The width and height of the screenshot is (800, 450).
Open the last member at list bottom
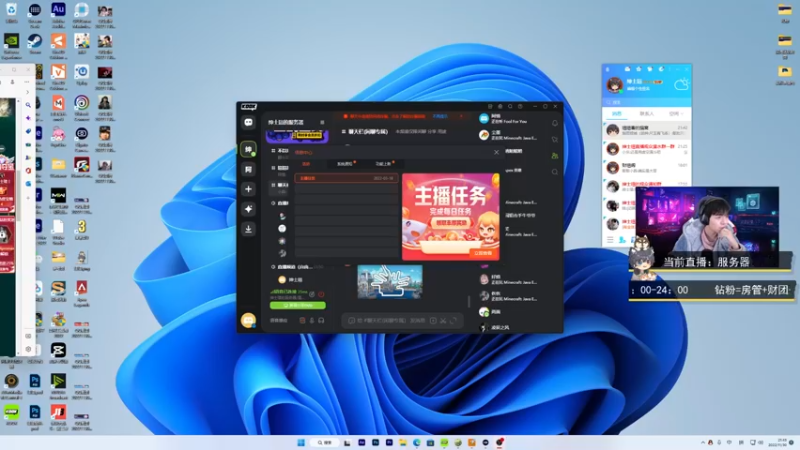[495, 328]
